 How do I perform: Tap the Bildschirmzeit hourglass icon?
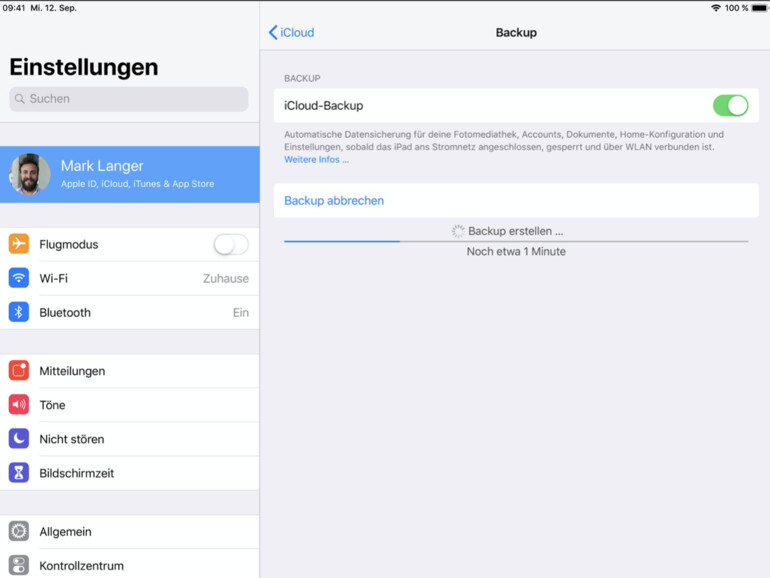19,473
